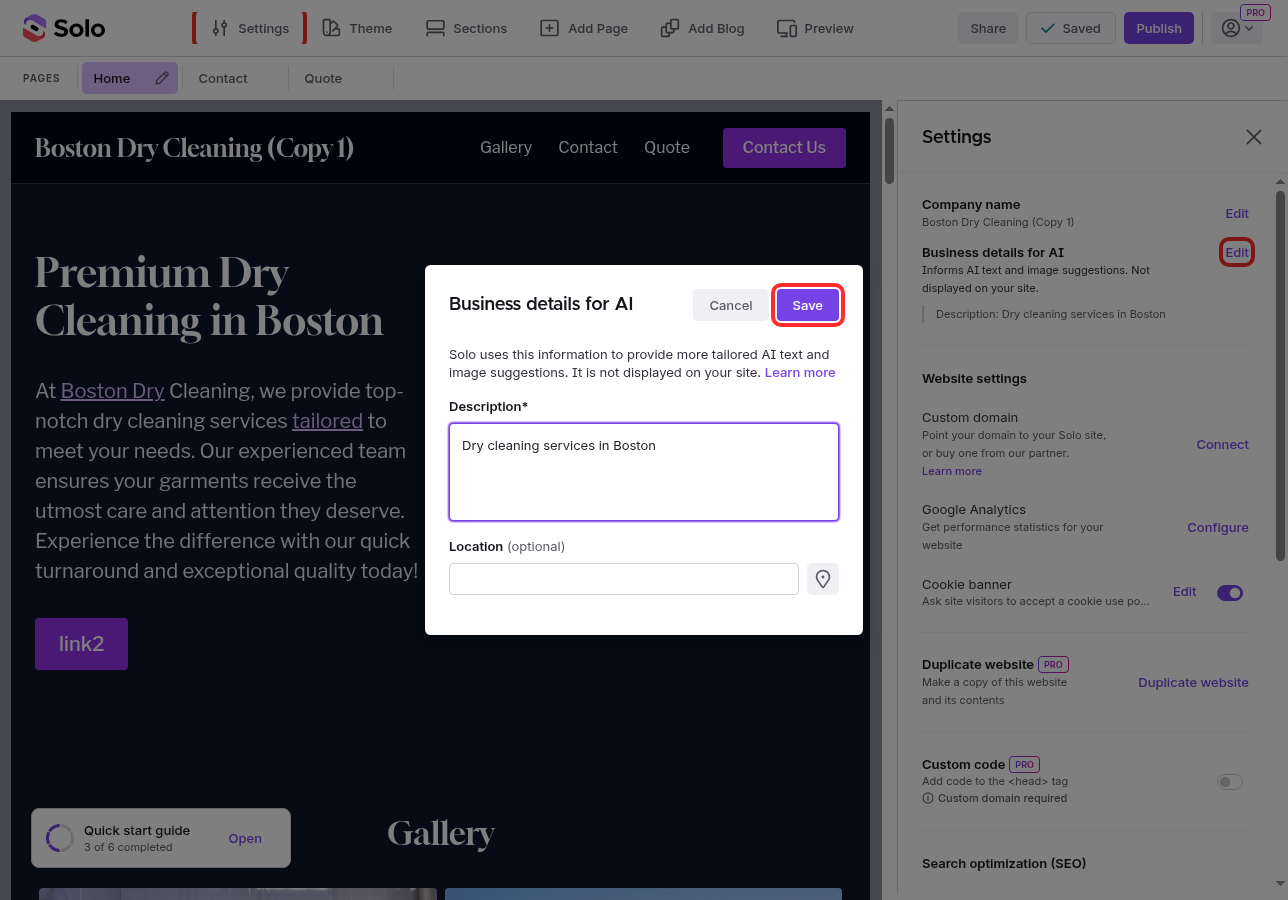
Task: Click the Location input field
Action: point(624,579)
